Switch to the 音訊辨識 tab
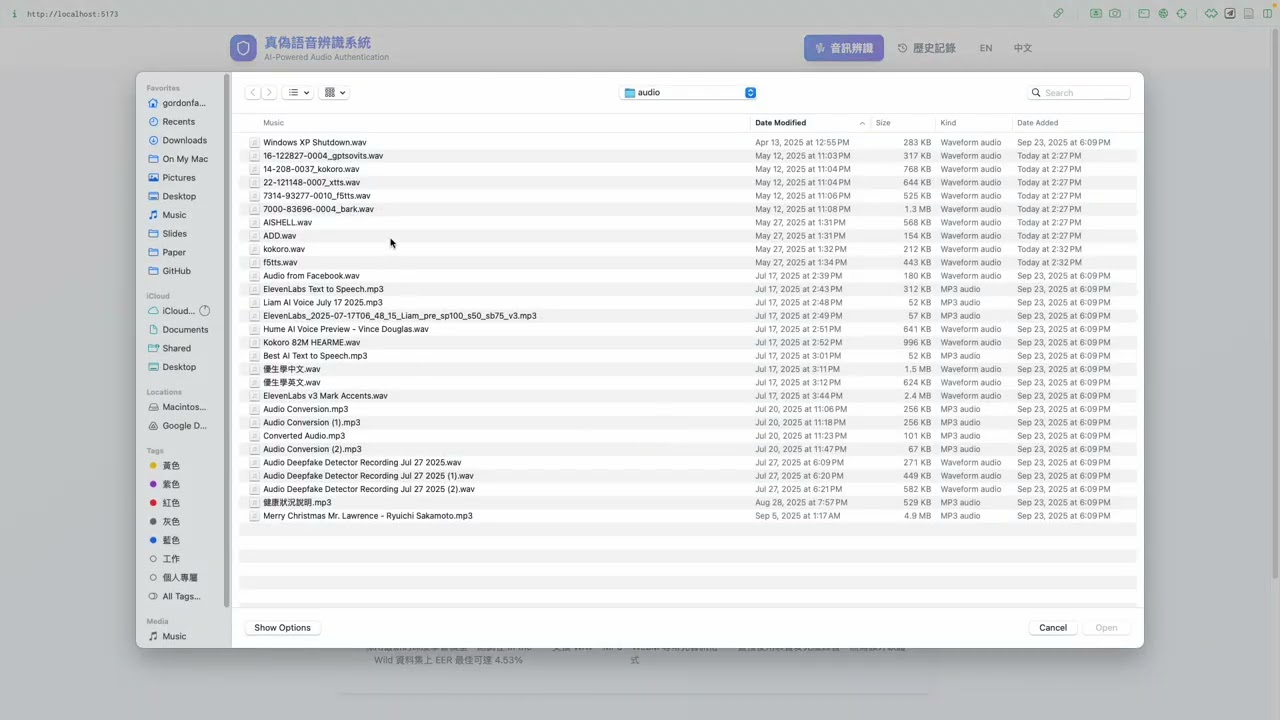Screen dimensions: 1280x720 point(844,48)
